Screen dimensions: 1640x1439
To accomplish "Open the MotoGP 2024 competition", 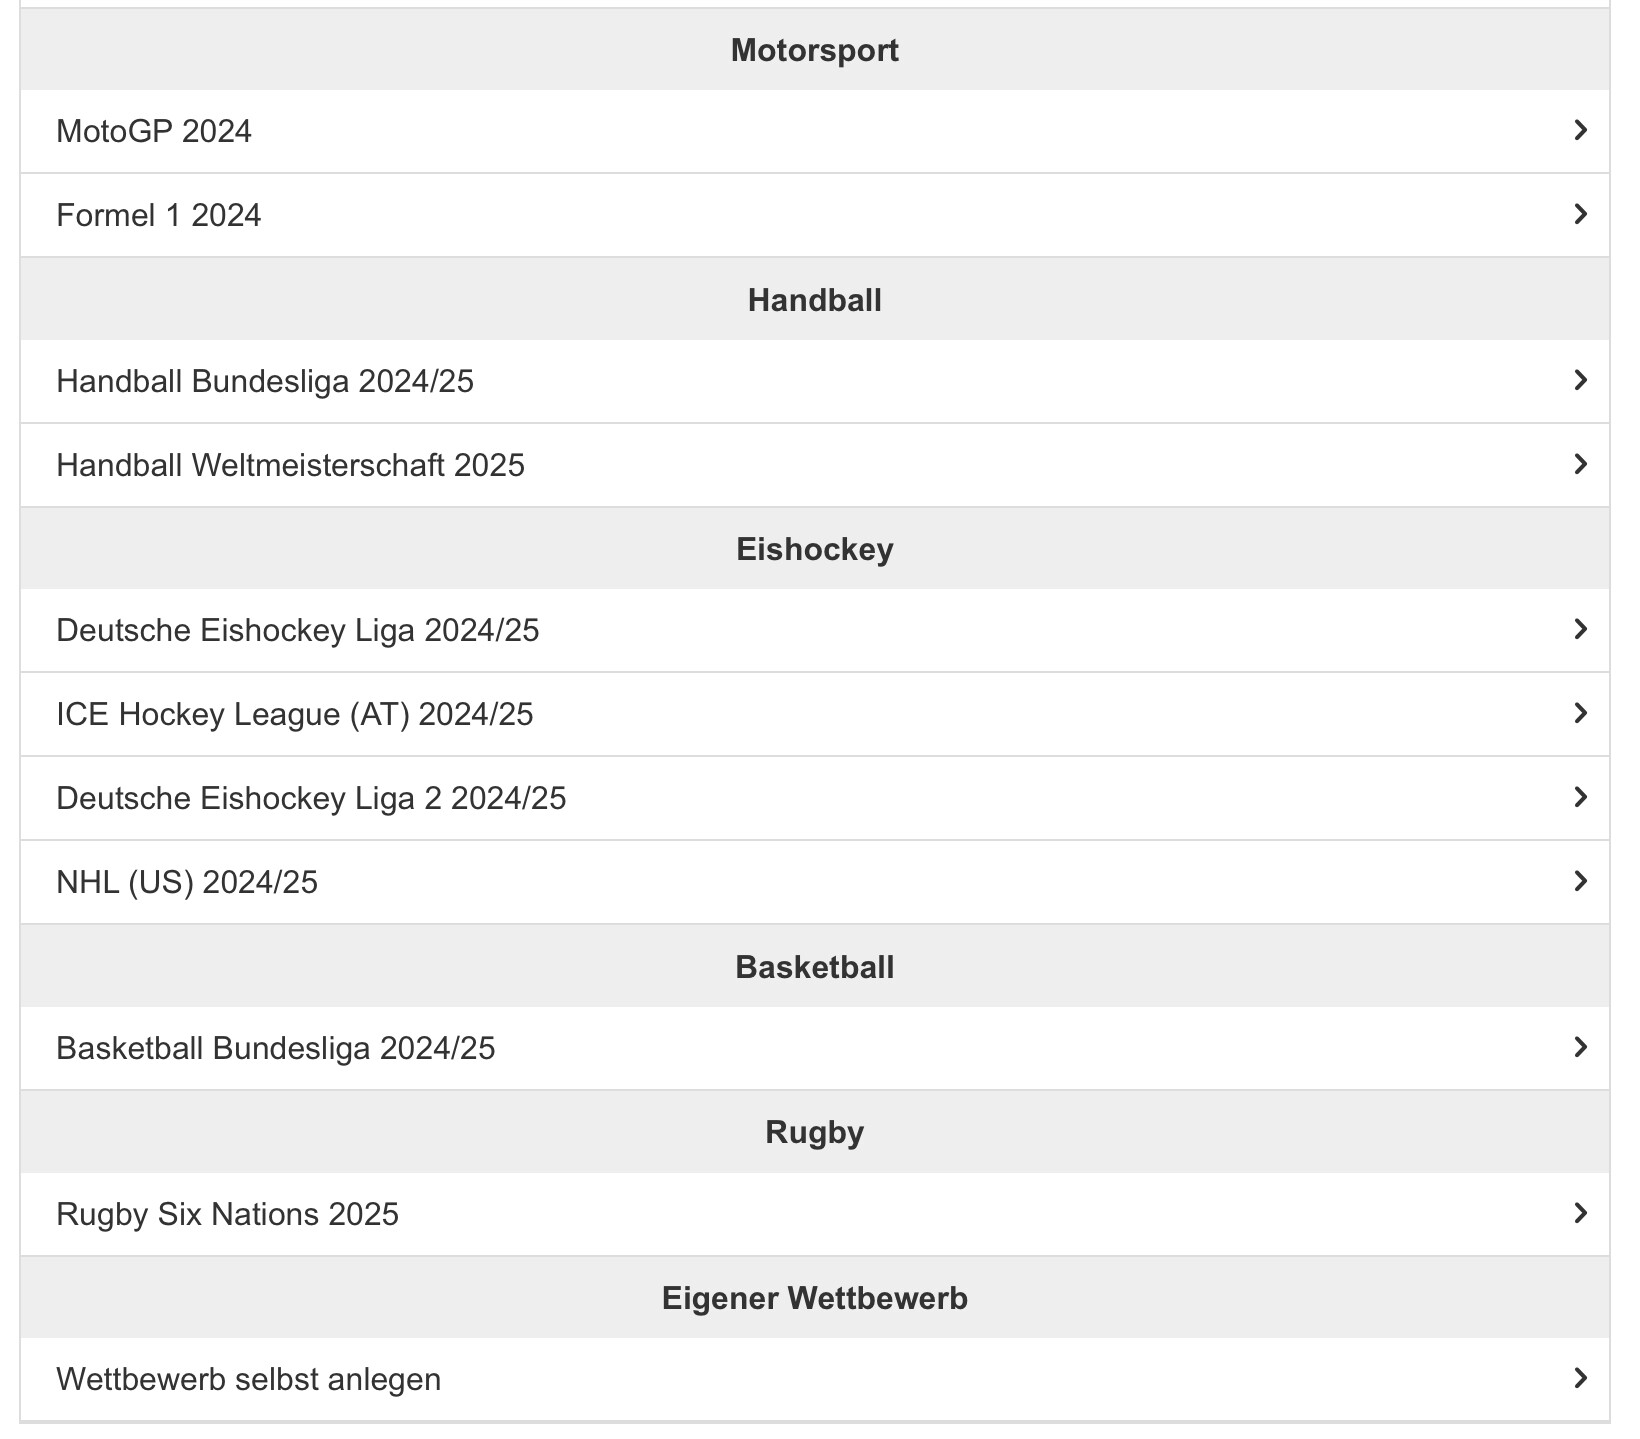I will [155, 131].
